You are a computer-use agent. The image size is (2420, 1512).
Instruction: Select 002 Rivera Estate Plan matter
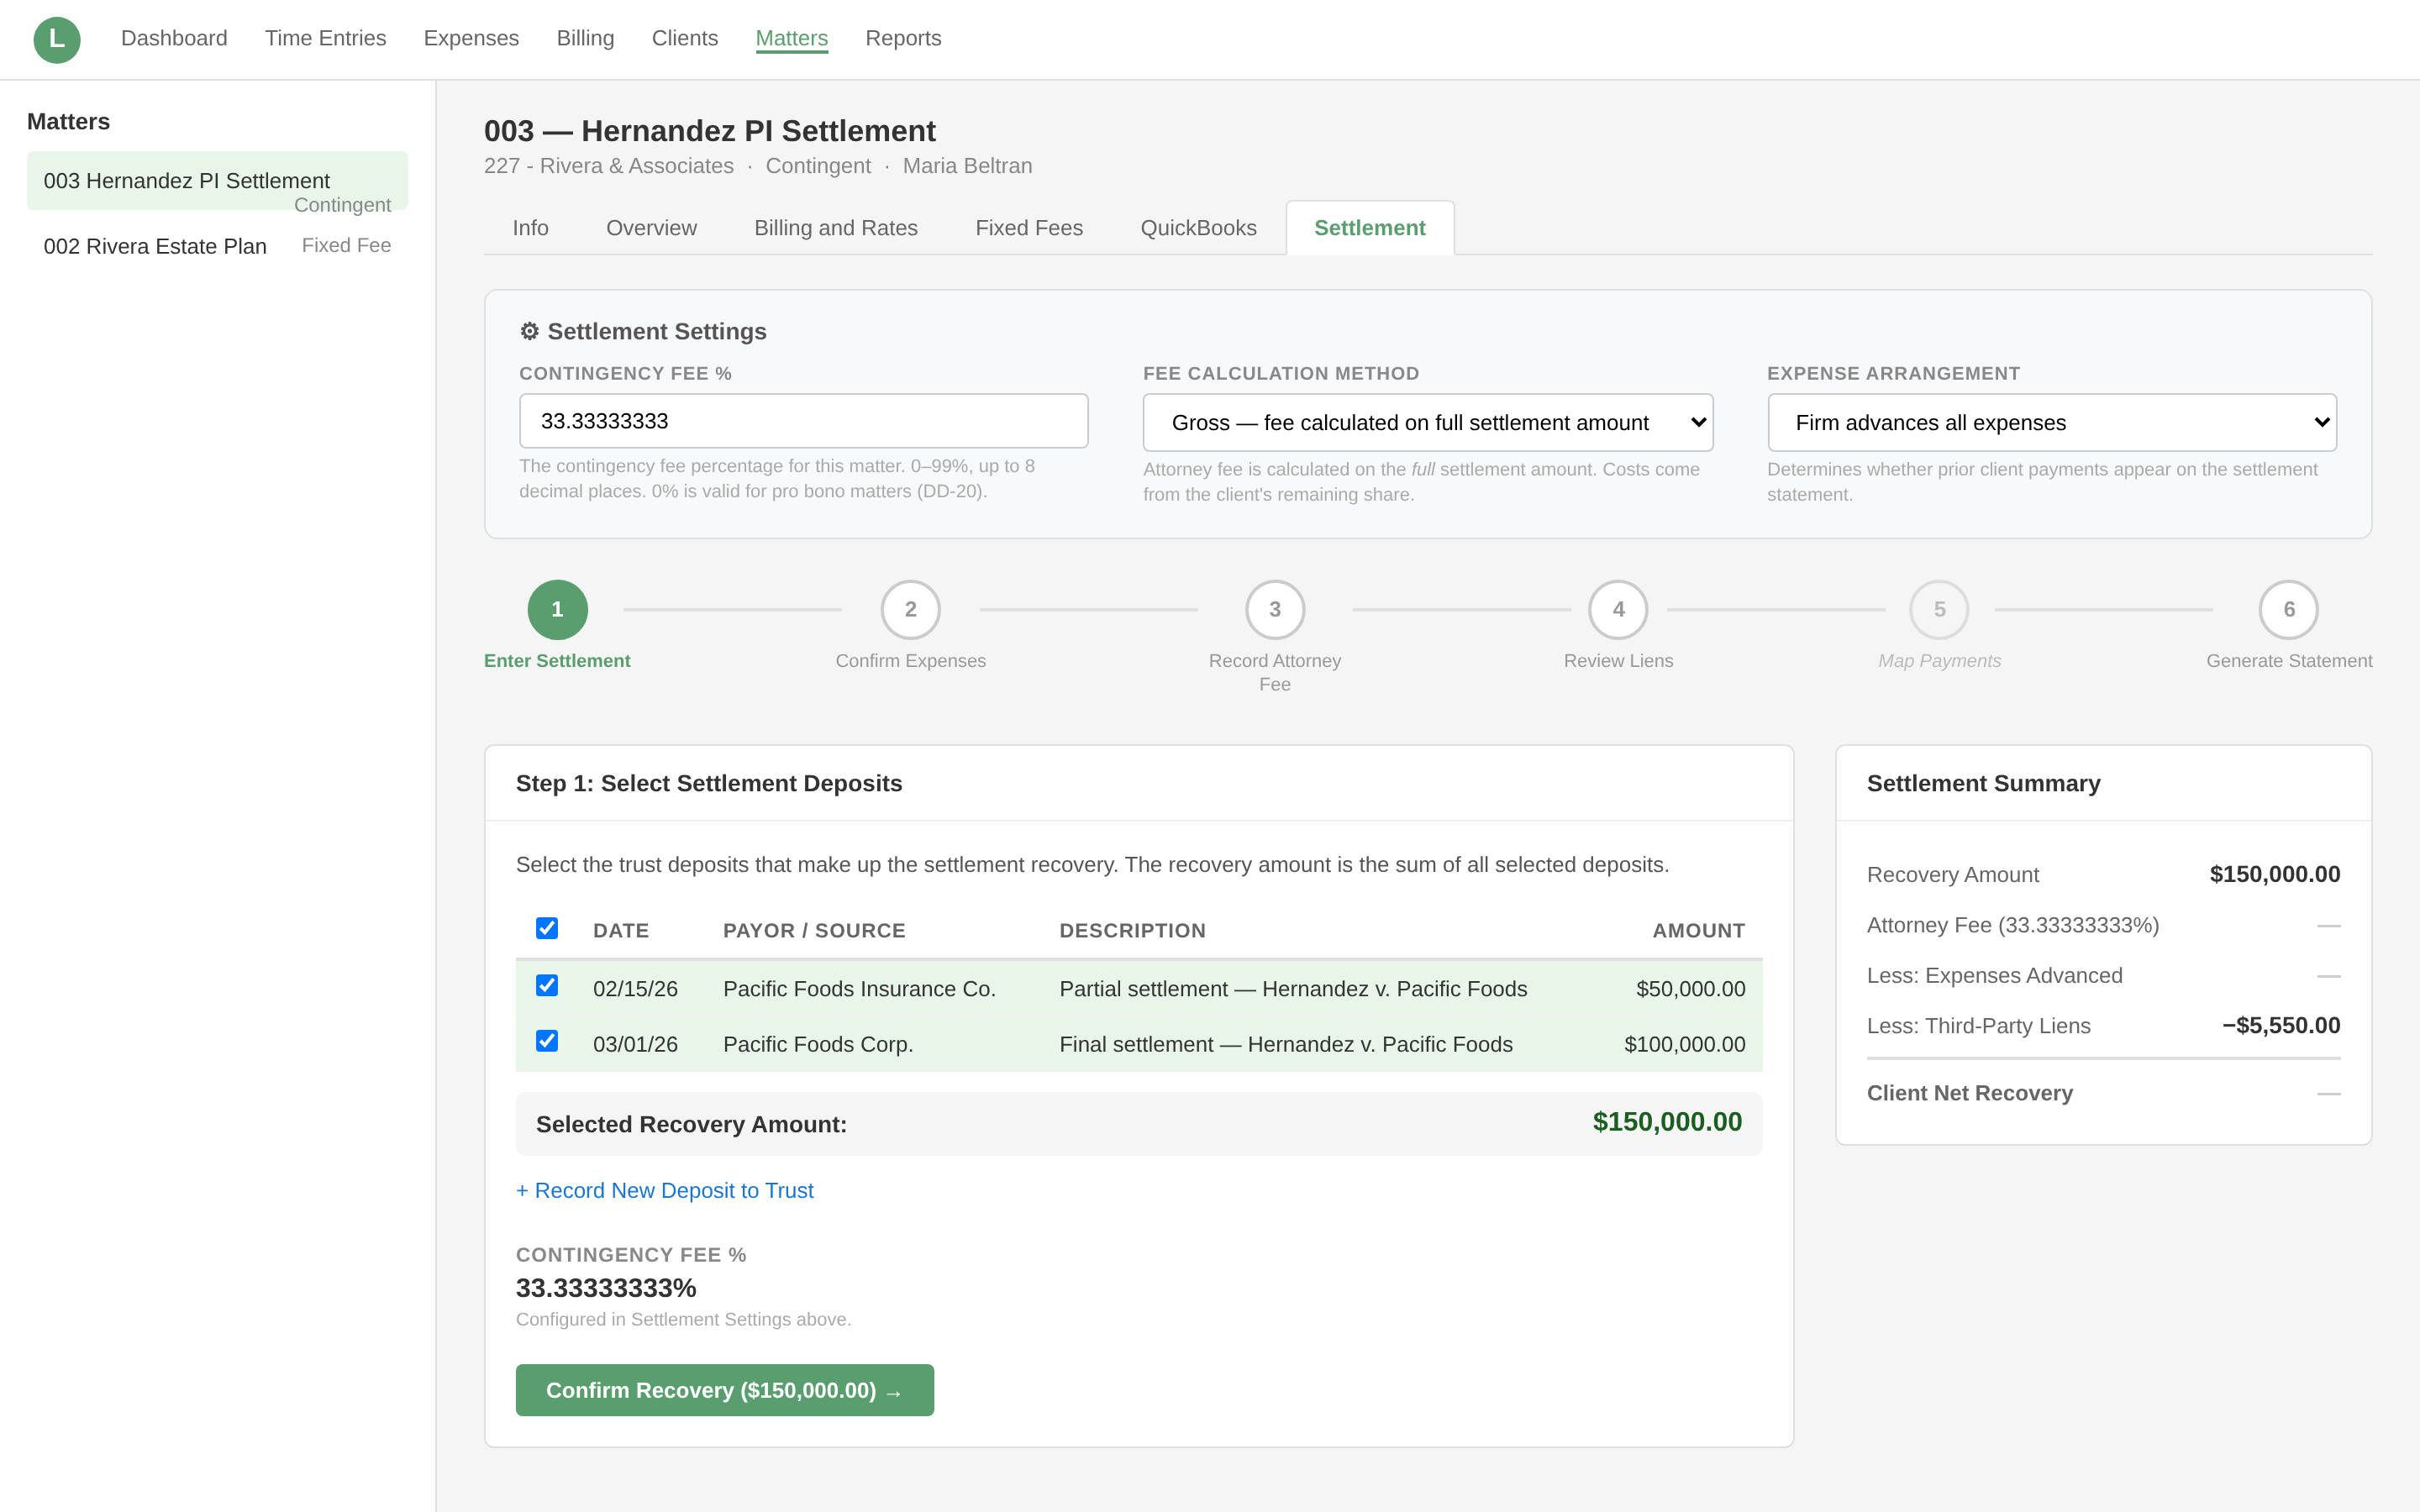(217, 246)
